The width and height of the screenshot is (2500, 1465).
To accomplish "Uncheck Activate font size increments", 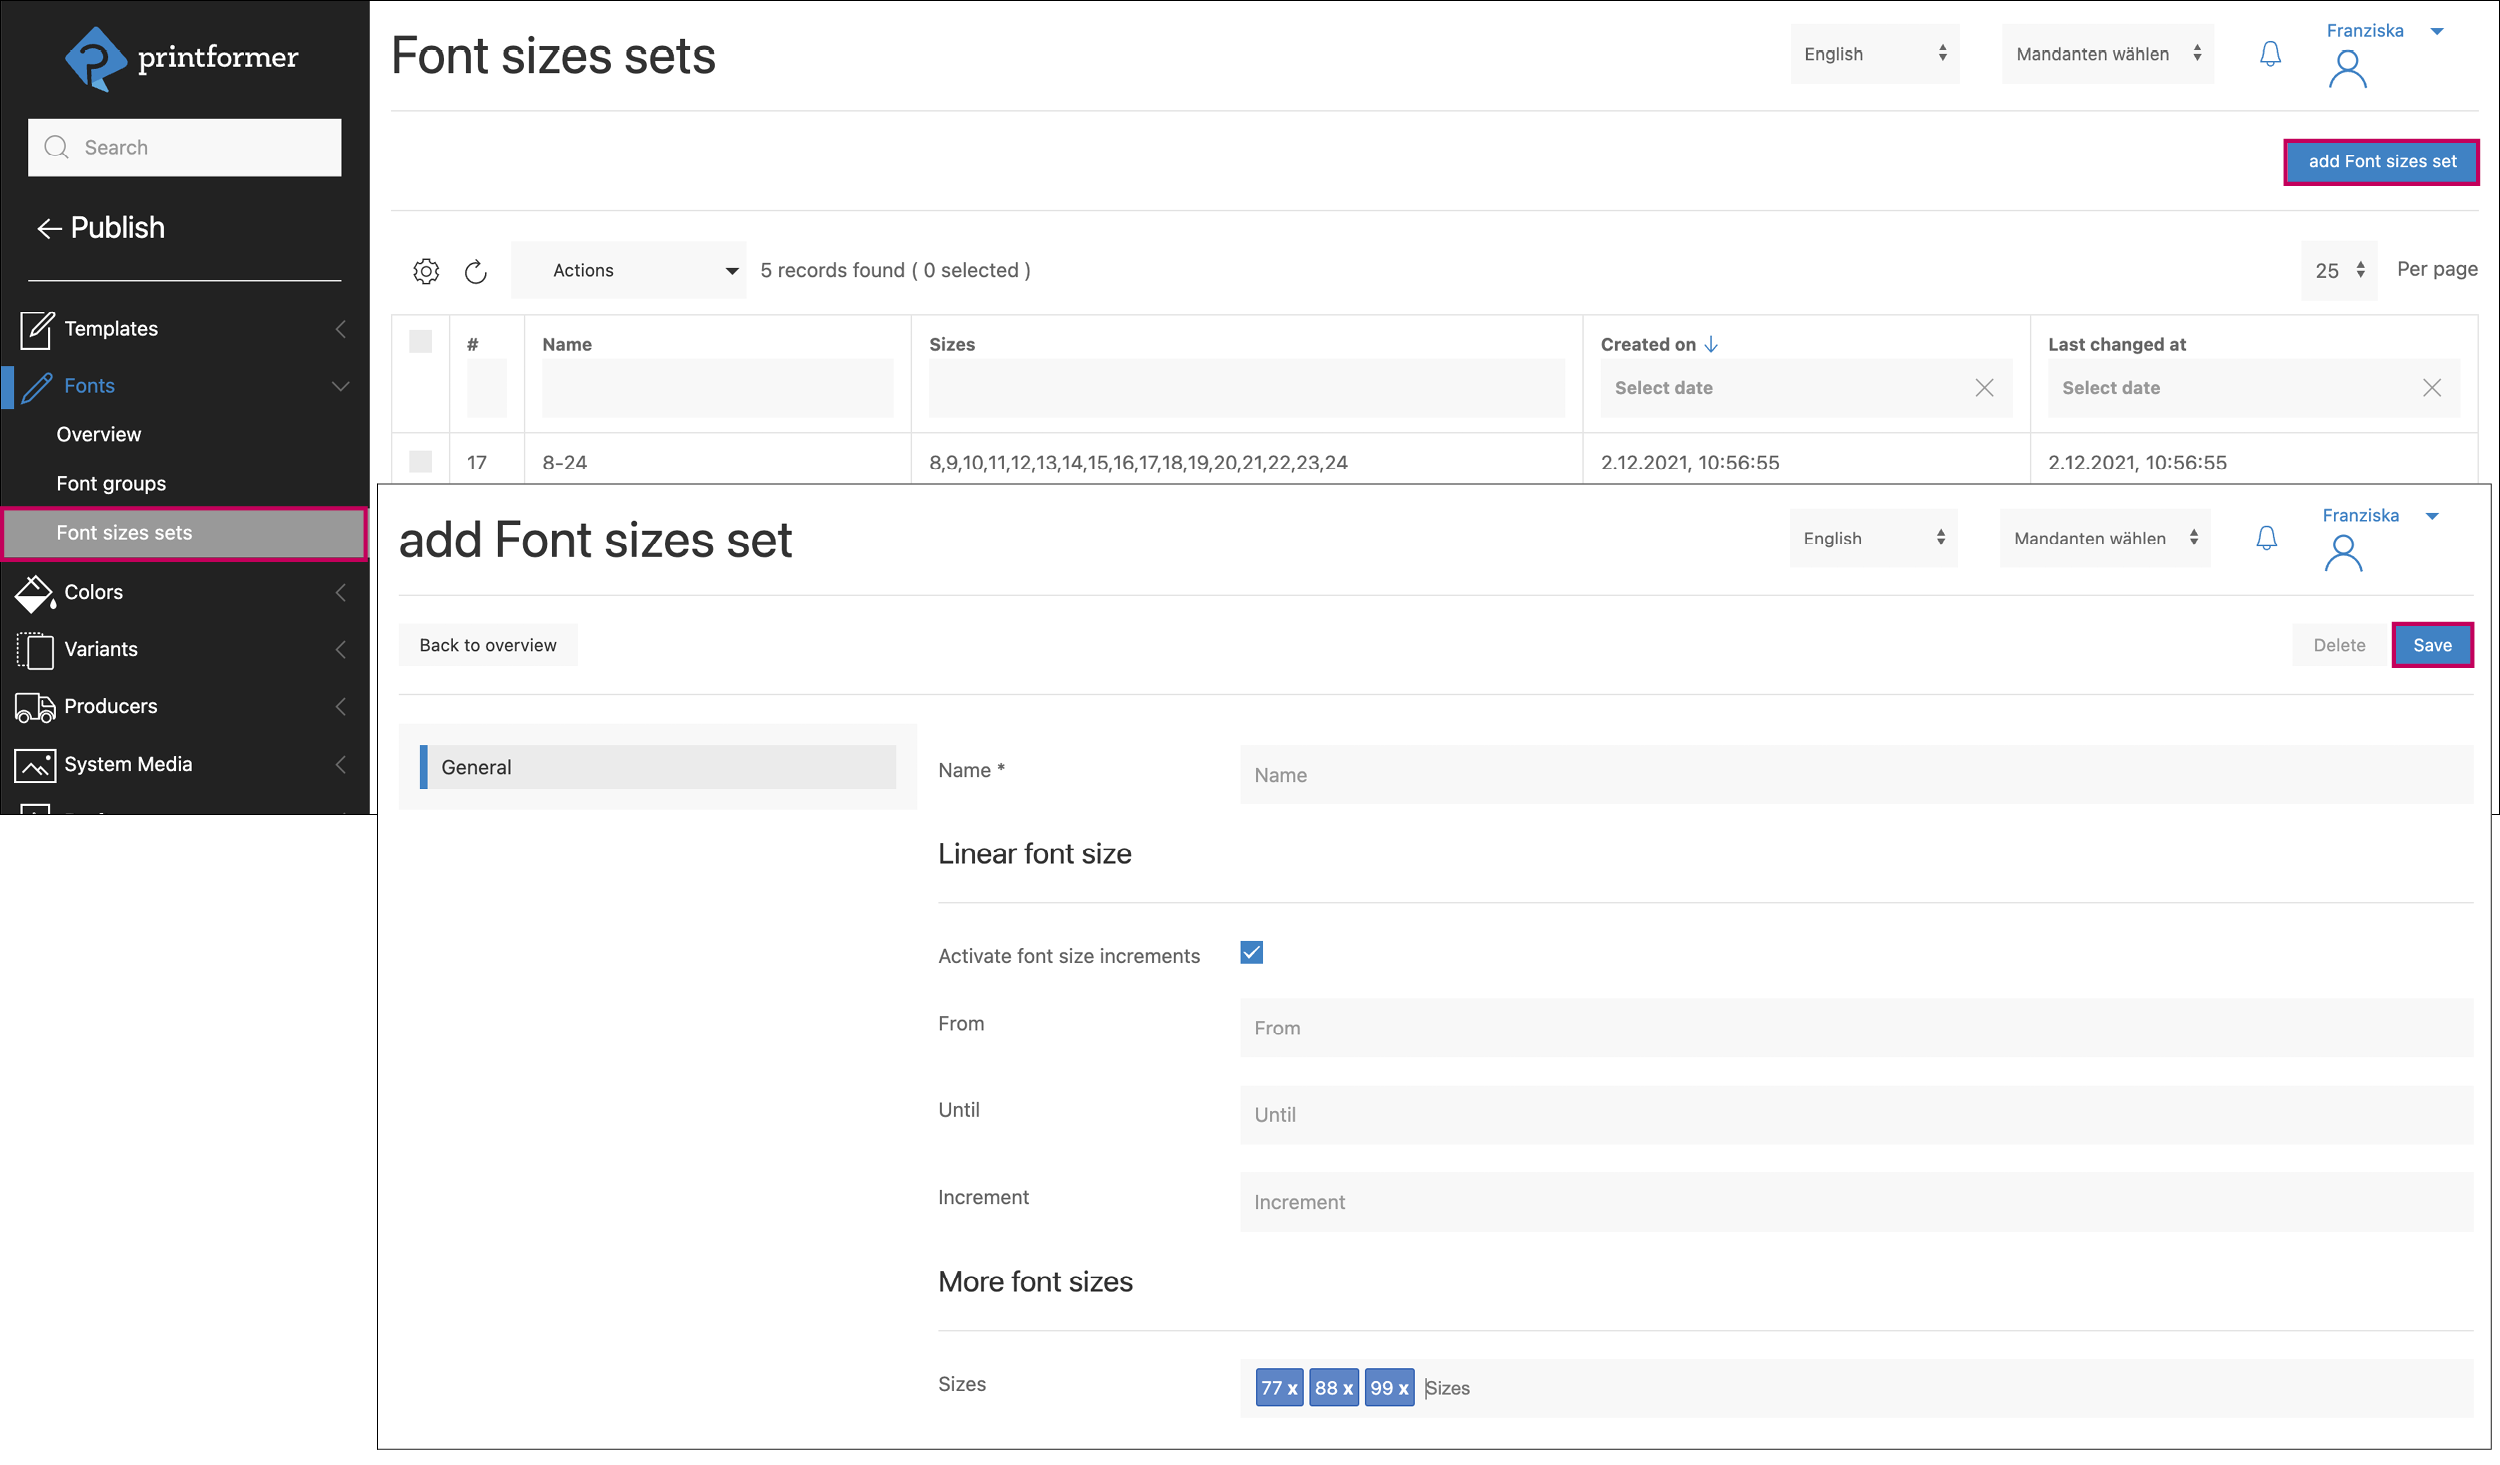I will tap(1251, 953).
